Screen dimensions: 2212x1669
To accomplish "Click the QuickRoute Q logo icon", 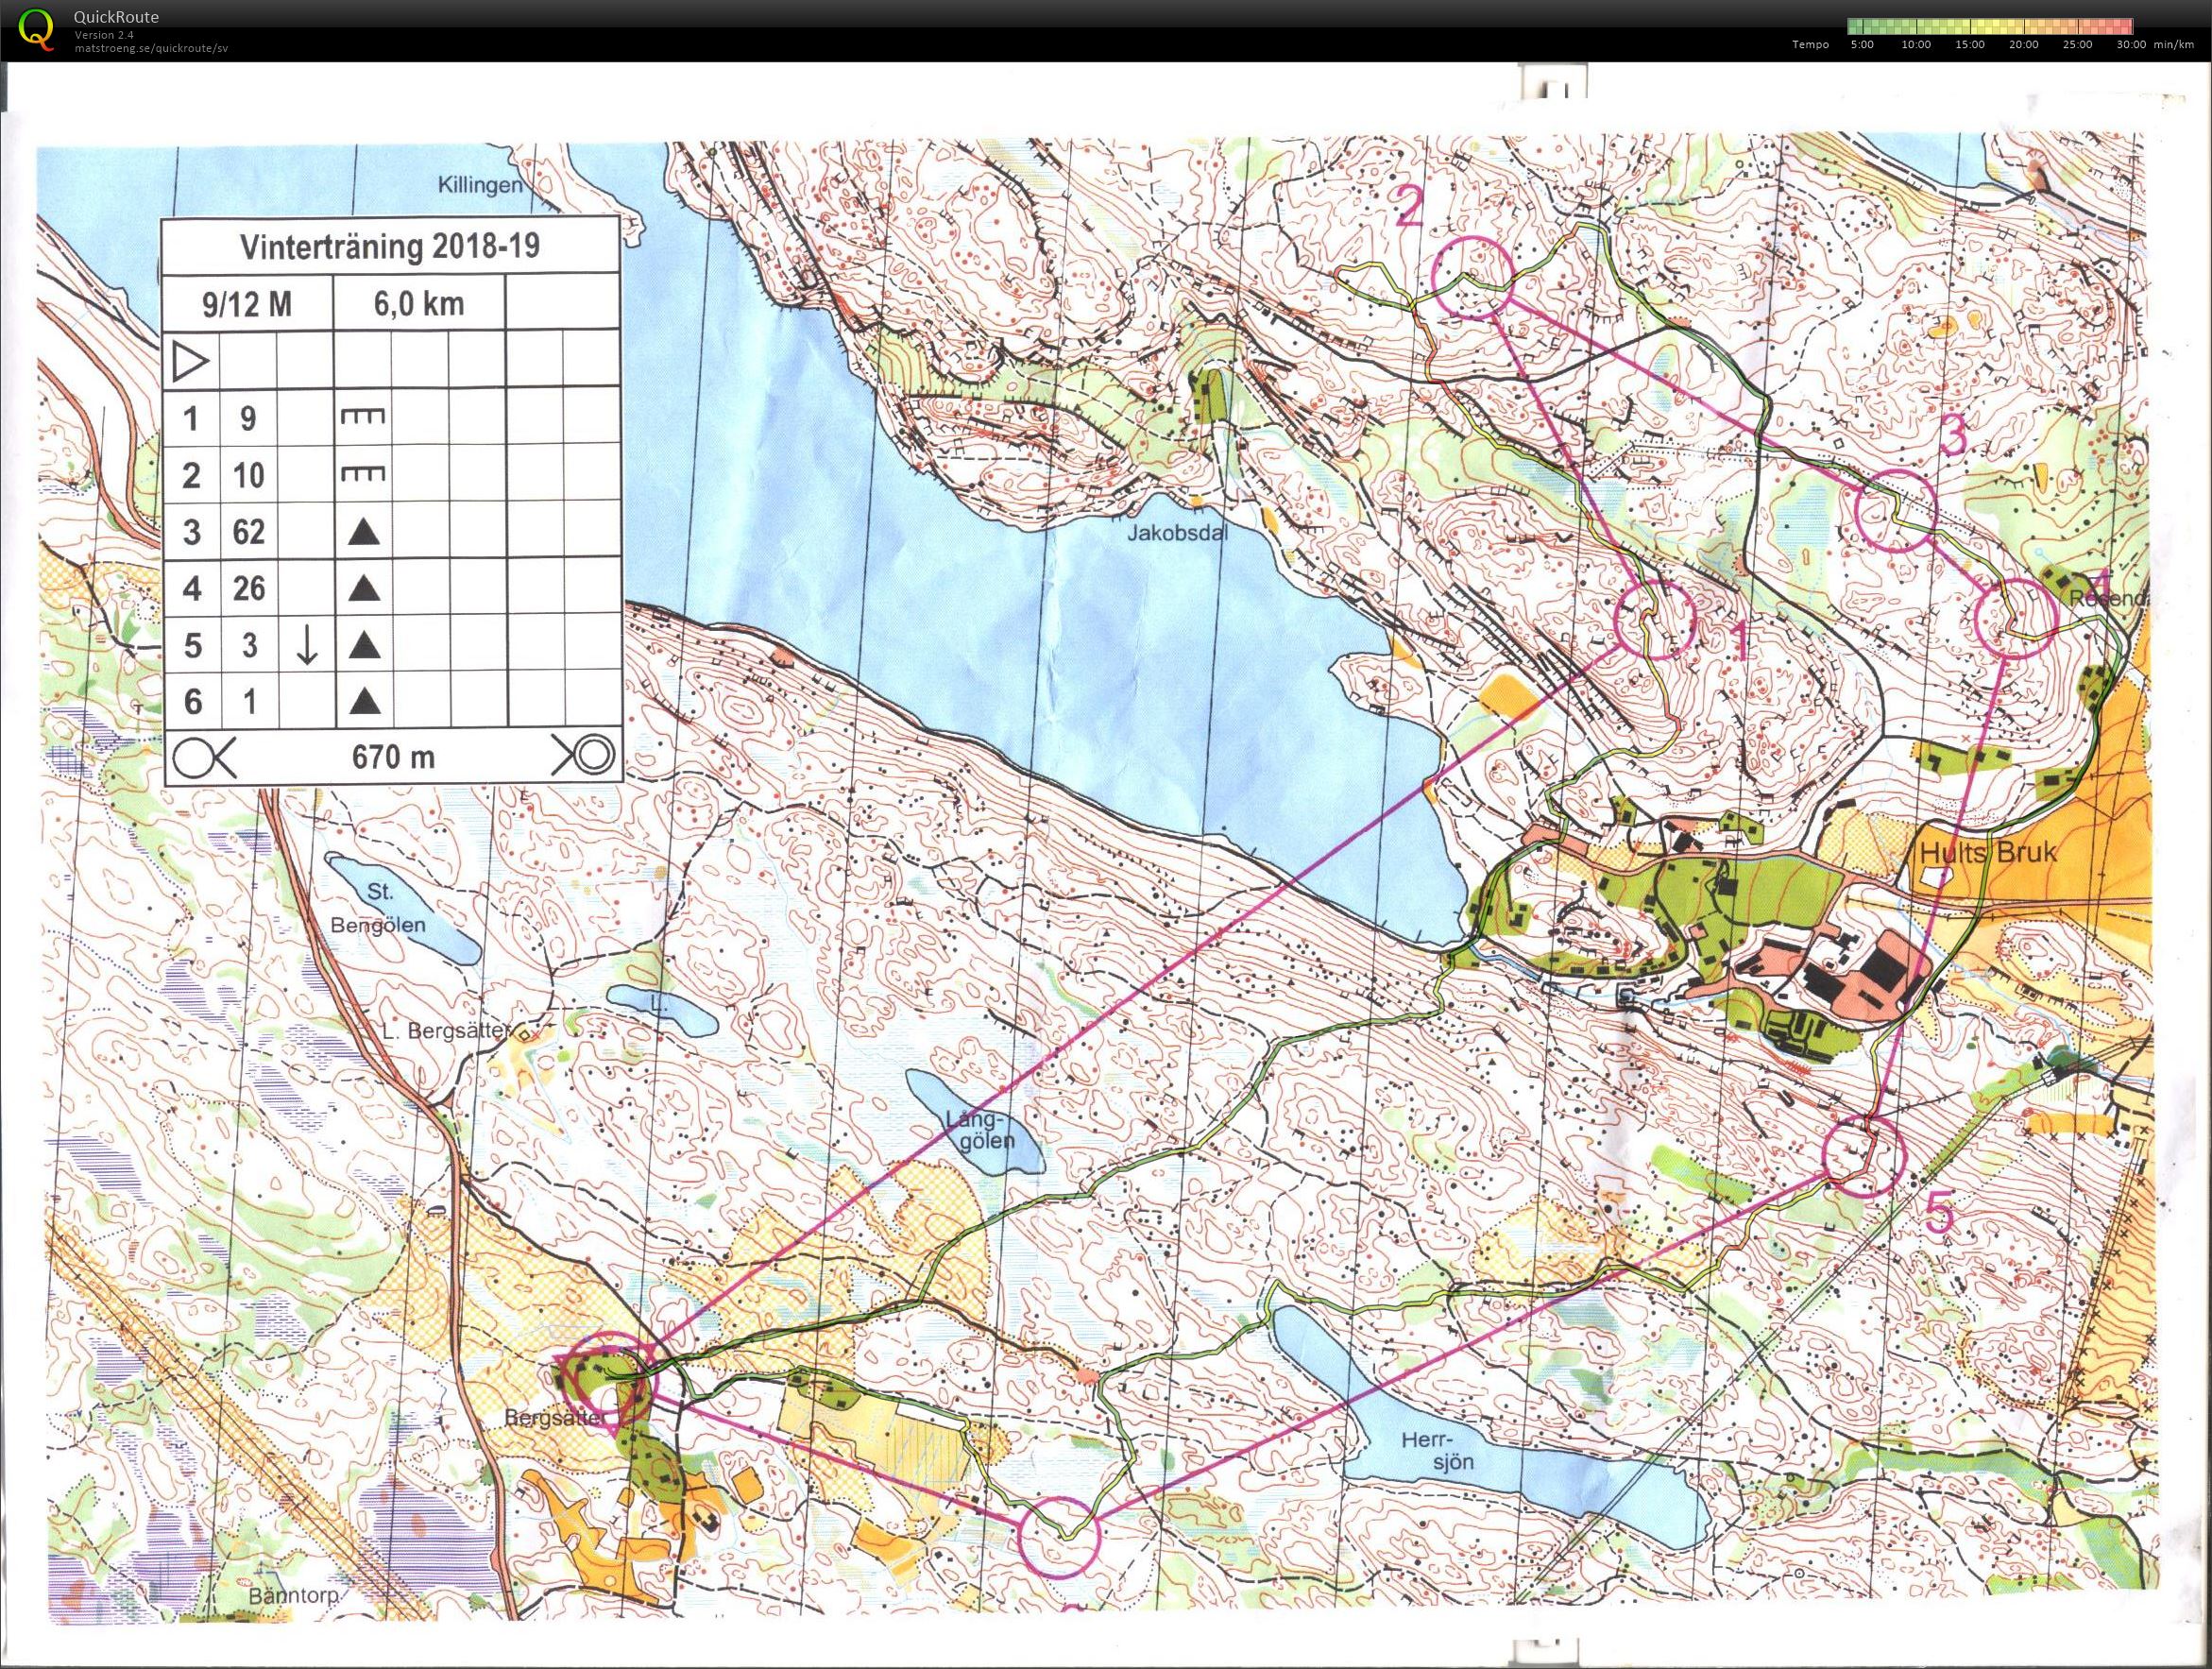I will (37, 28).
